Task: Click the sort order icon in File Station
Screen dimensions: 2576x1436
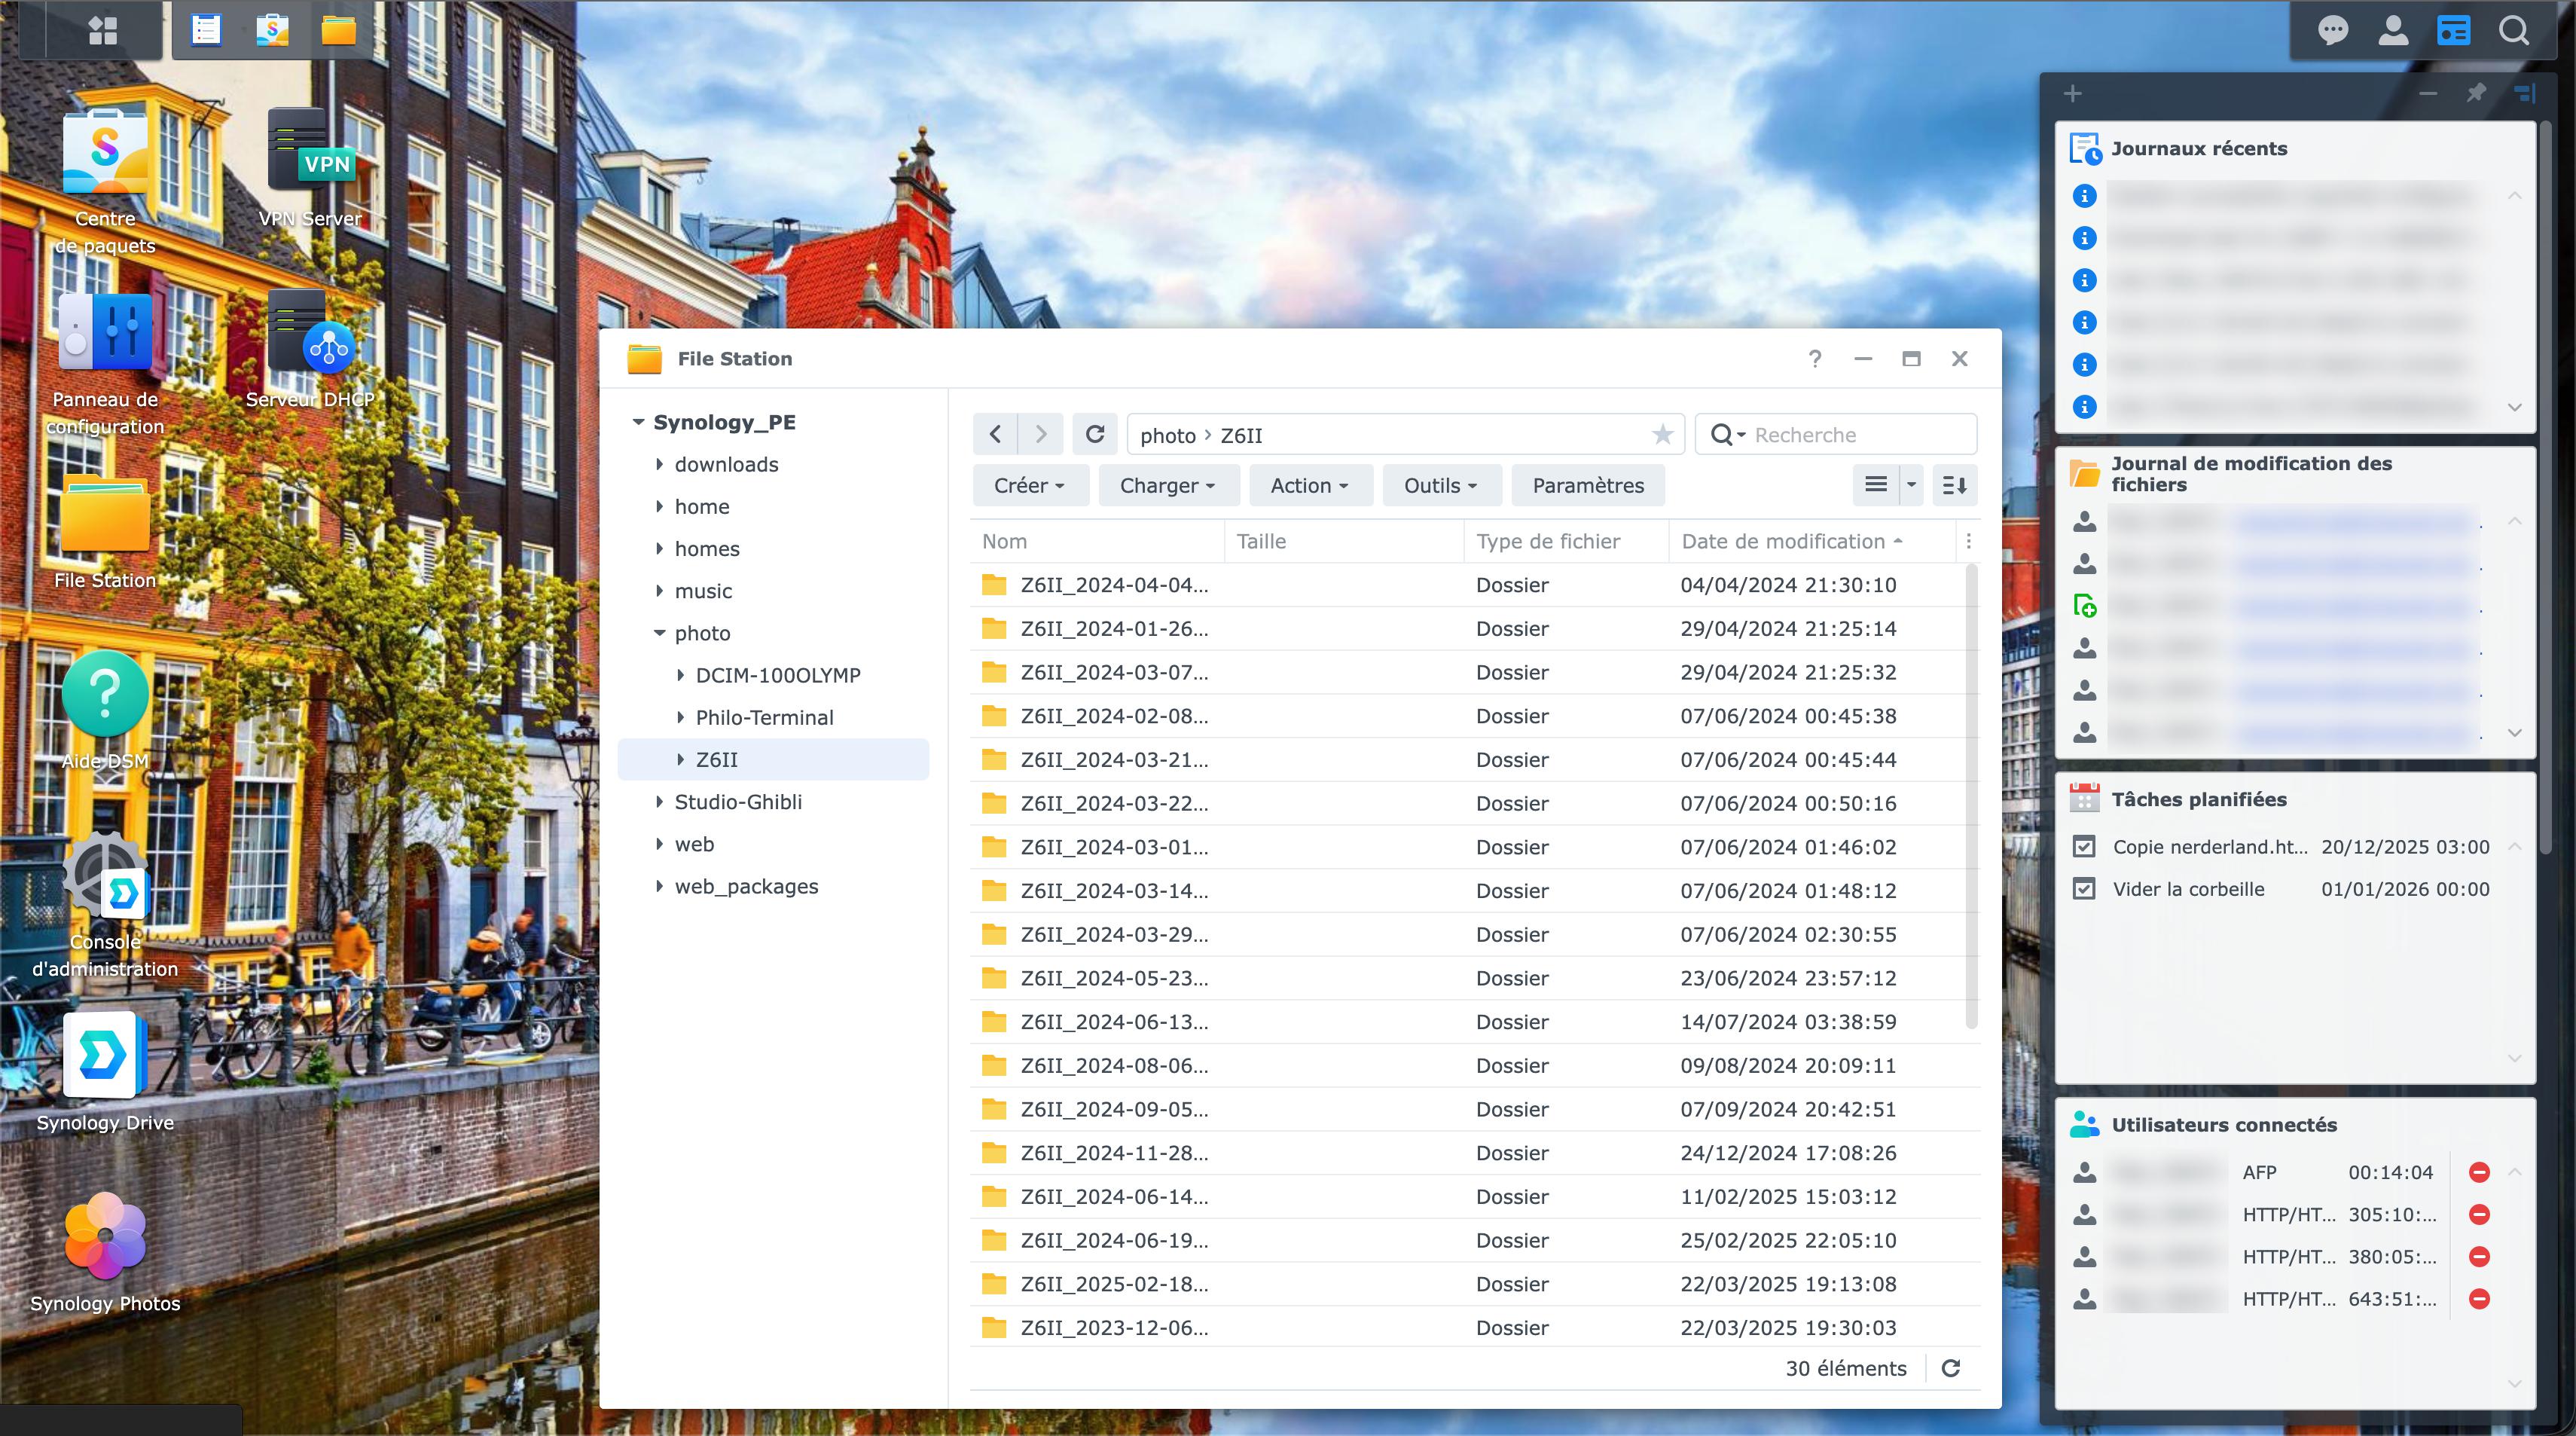Action: 1954,486
